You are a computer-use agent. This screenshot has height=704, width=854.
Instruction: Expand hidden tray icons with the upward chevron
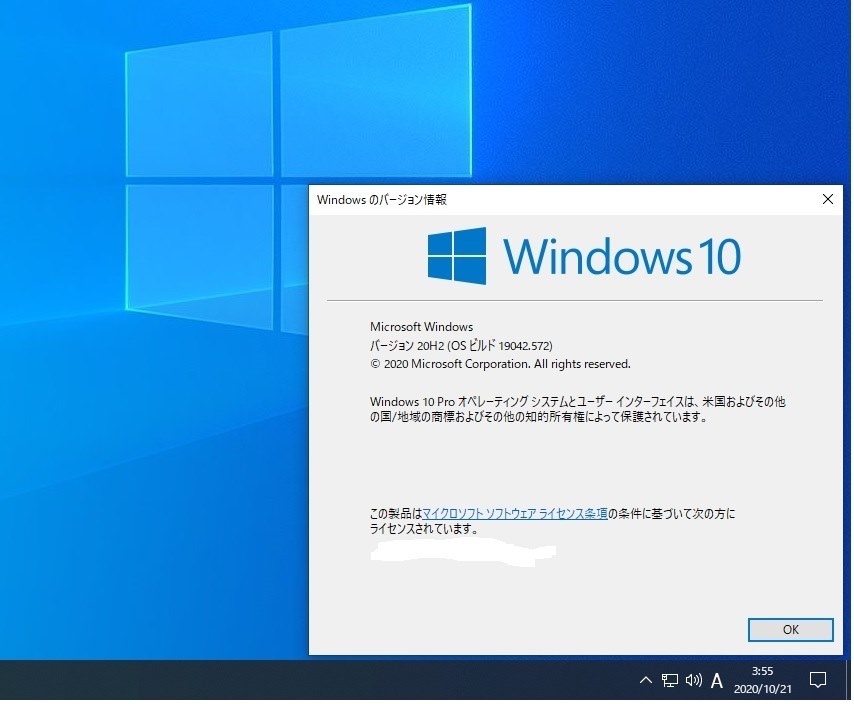pyautogui.click(x=646, y=680)
